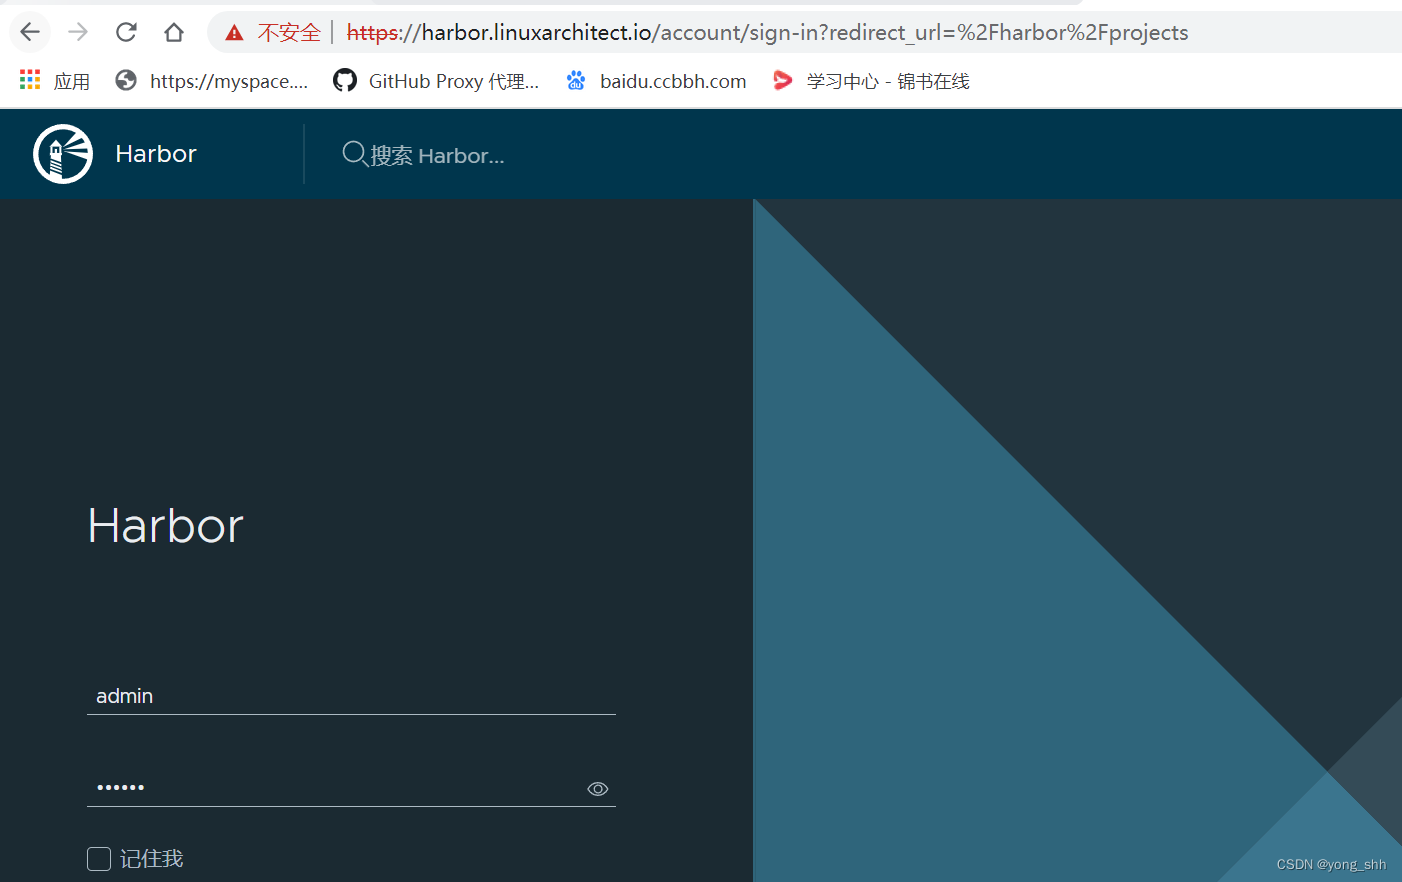Reload the page with refresh icon
Image resolution: width=1402 pixels, height=882 pixels.
point(126,32)
